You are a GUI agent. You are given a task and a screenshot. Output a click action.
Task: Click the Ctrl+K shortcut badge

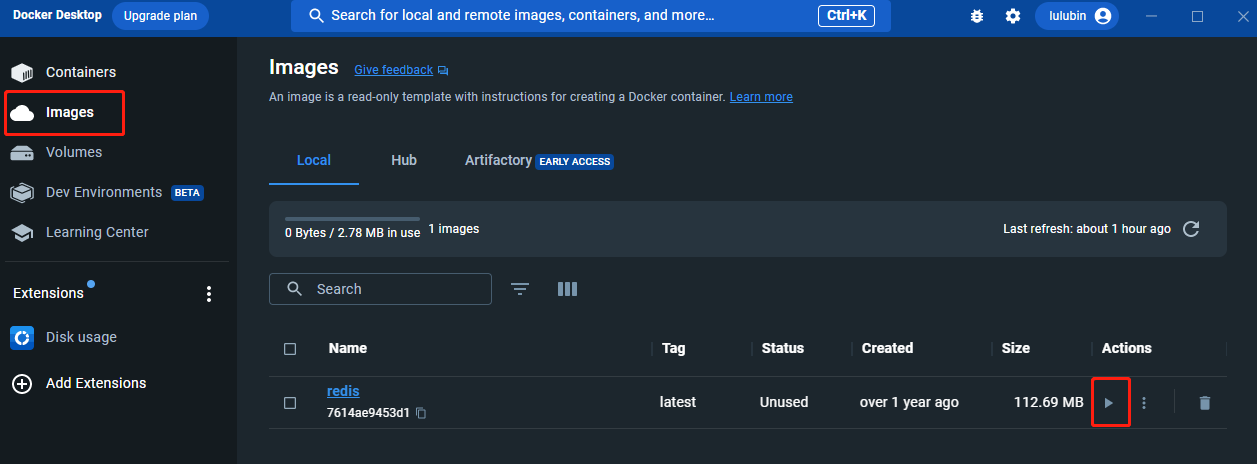846,16
